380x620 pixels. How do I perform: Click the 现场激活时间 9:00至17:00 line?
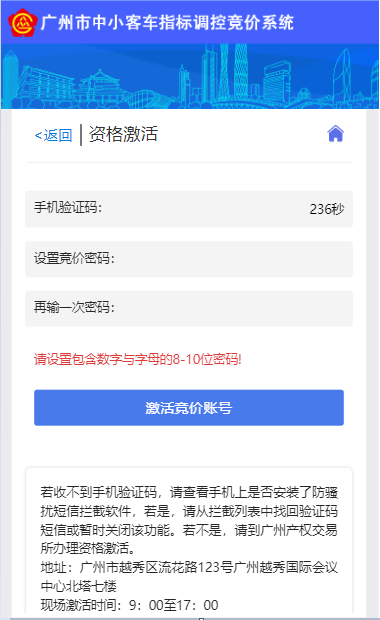129,605
